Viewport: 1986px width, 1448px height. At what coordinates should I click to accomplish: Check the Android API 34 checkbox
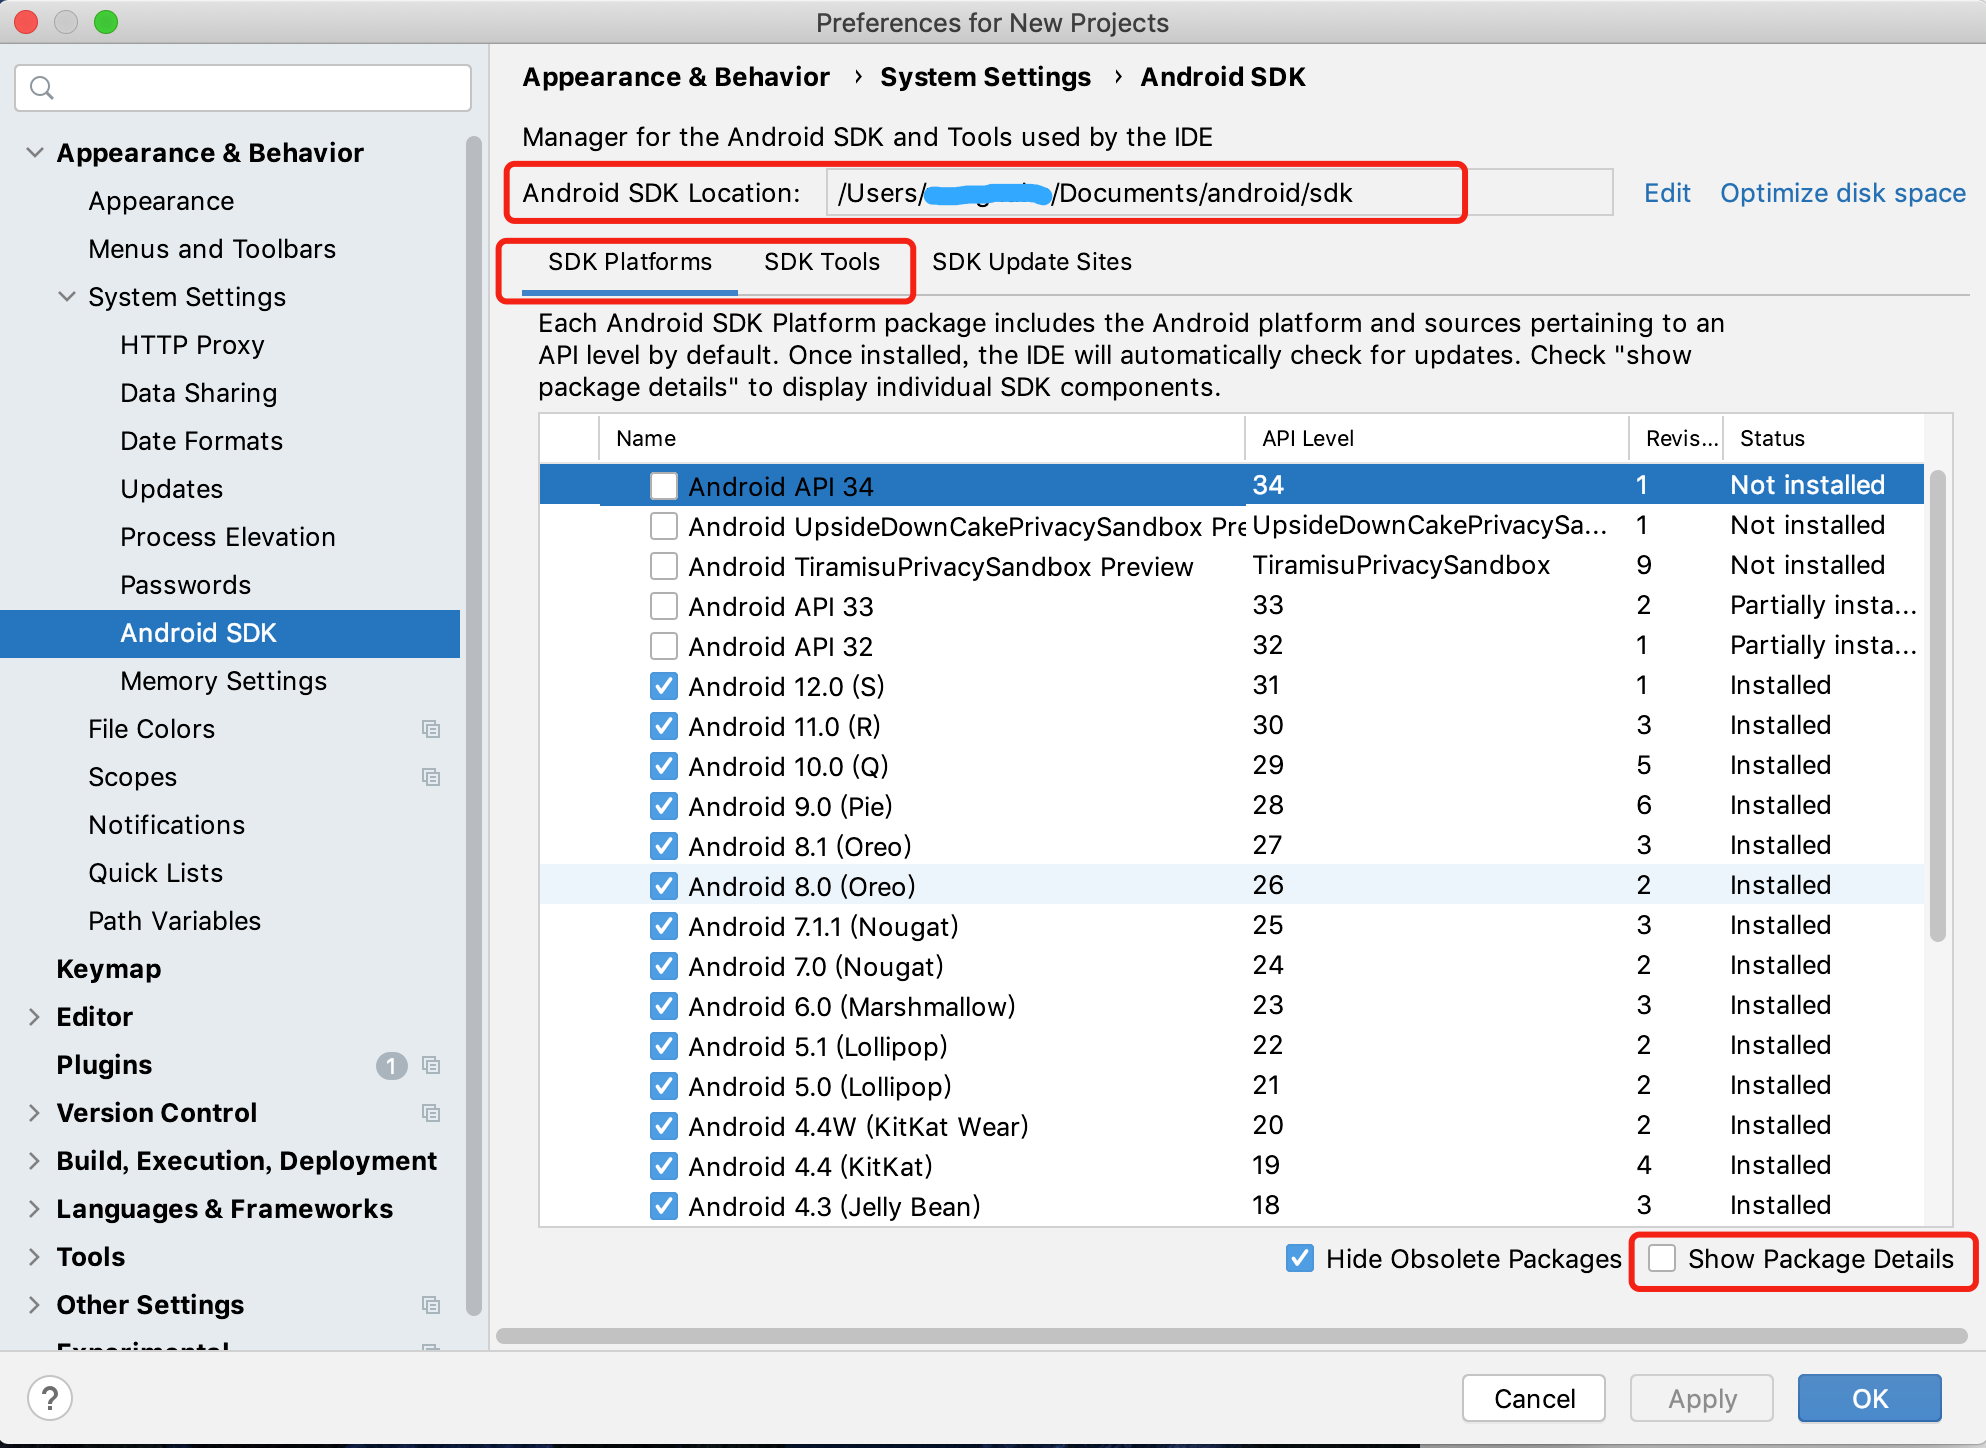[x=664, y=486]
